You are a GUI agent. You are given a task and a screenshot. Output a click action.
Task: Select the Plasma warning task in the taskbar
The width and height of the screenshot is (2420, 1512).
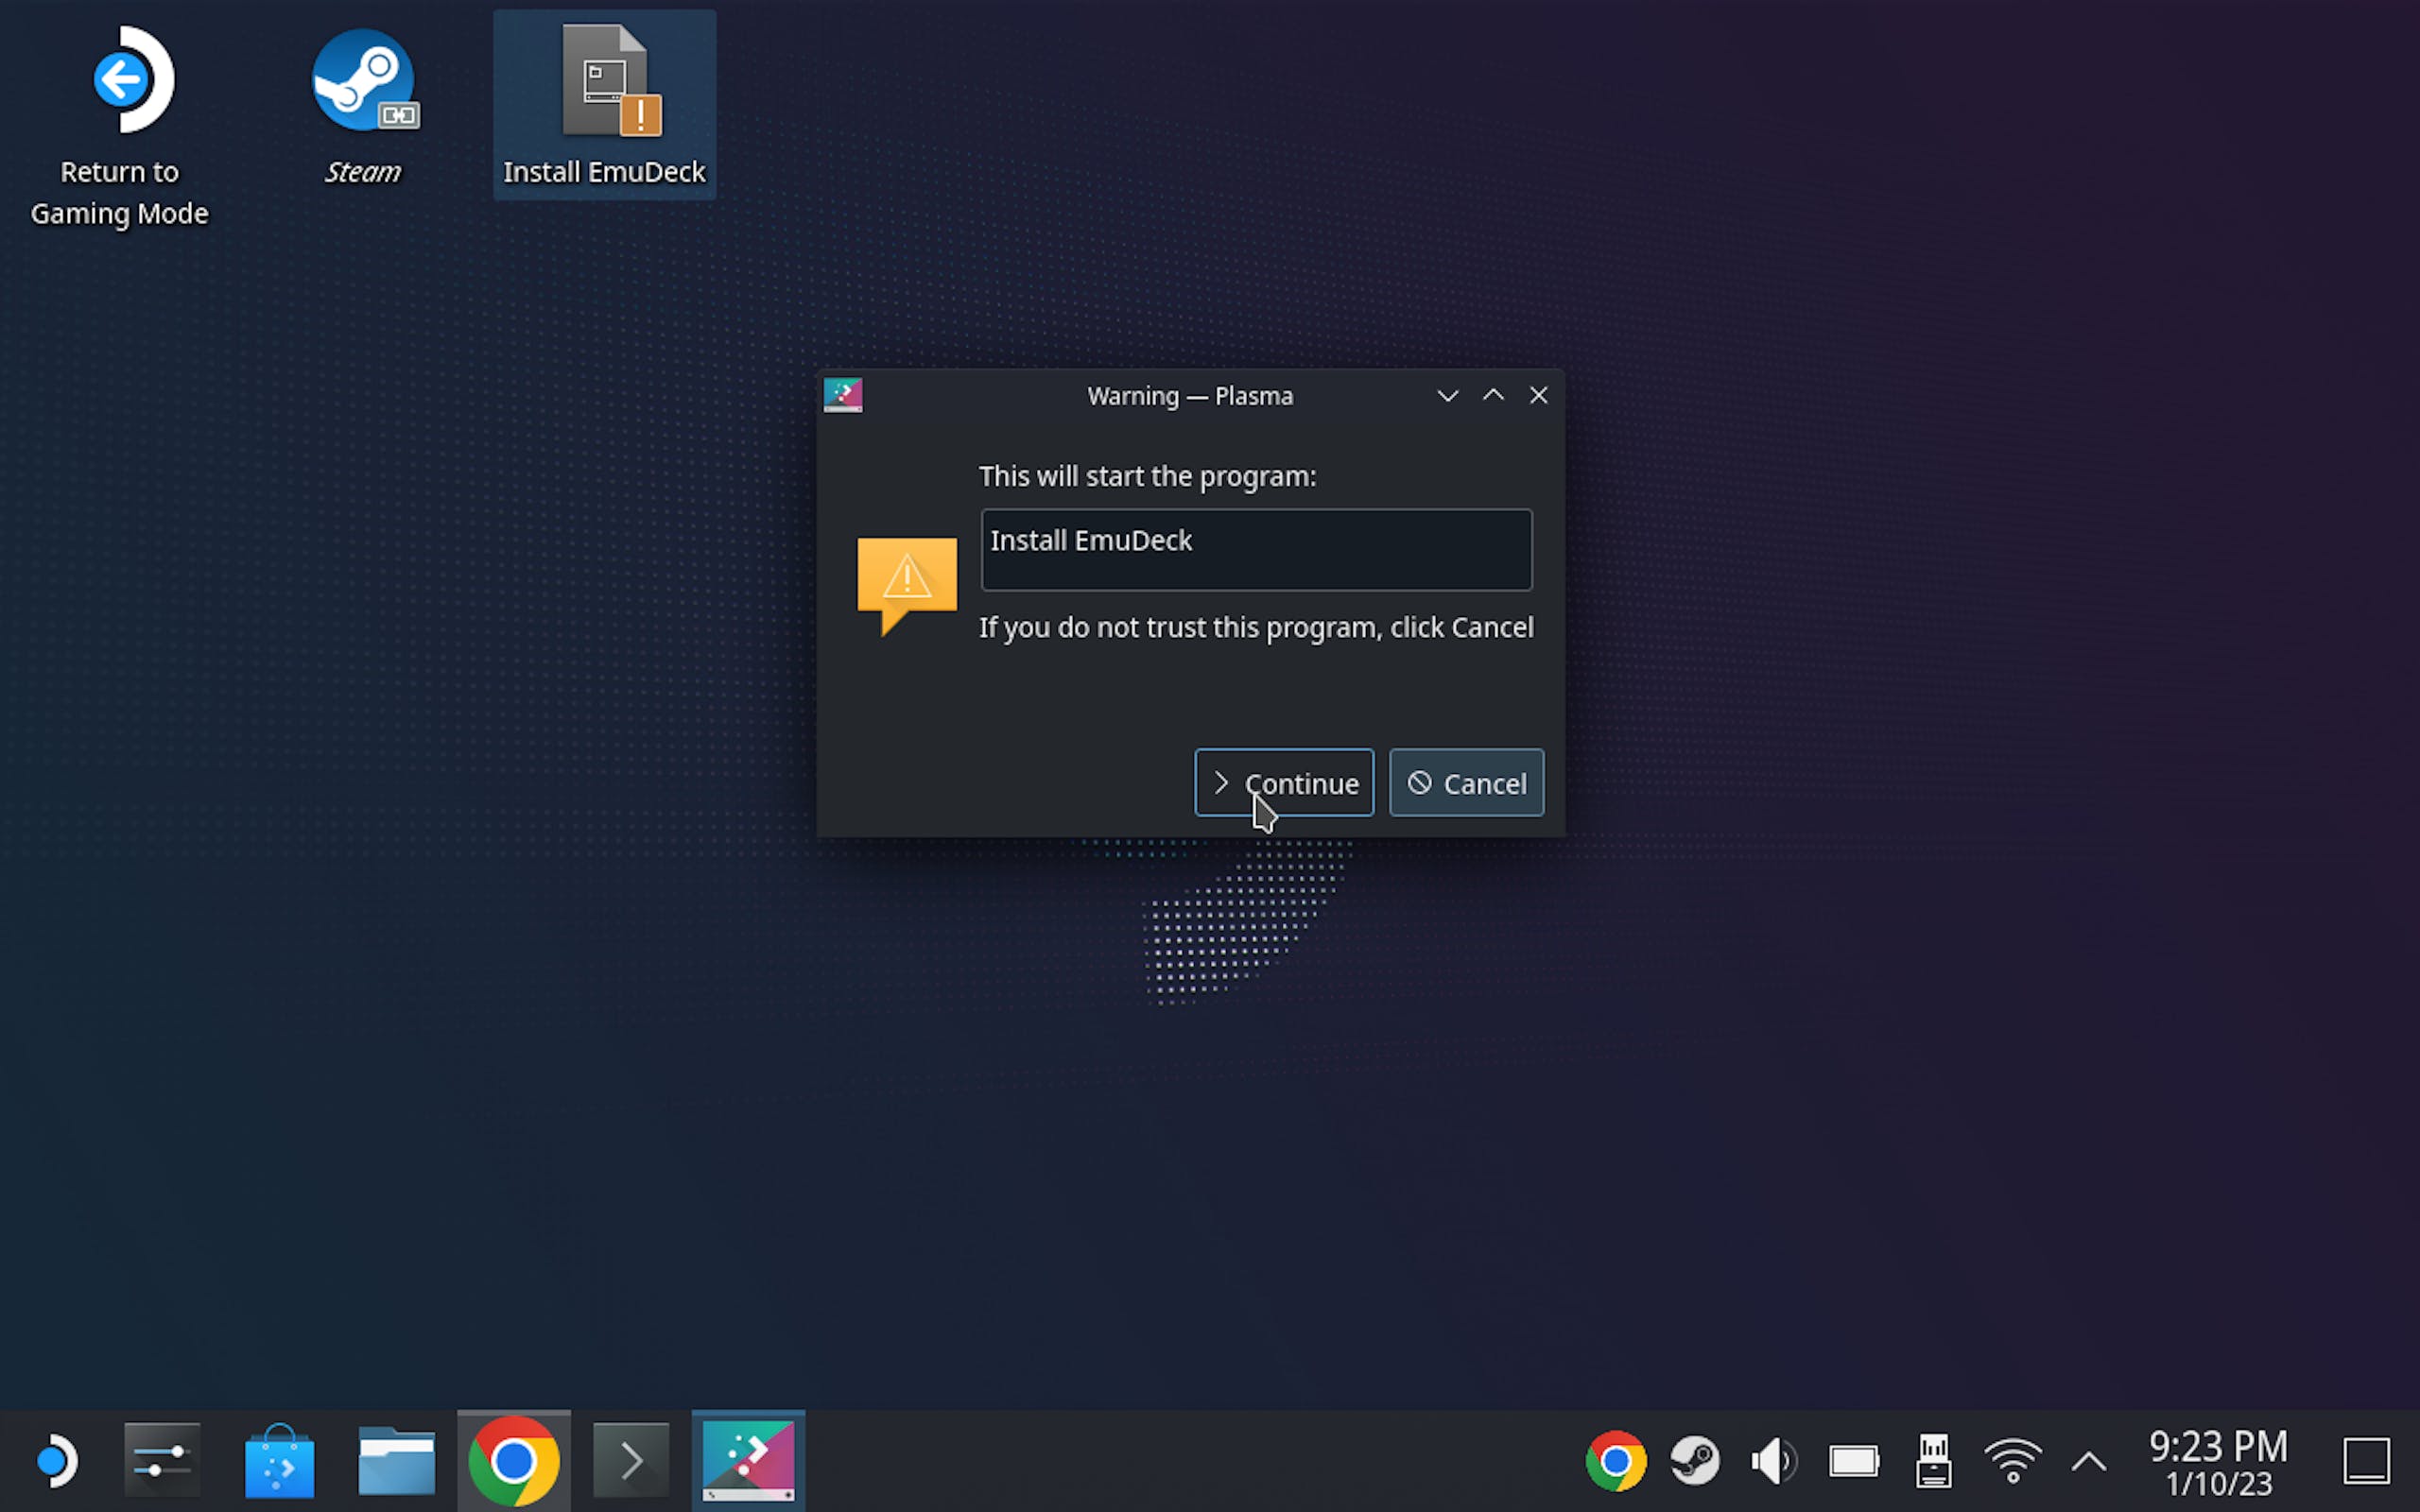click(748, 1462)
